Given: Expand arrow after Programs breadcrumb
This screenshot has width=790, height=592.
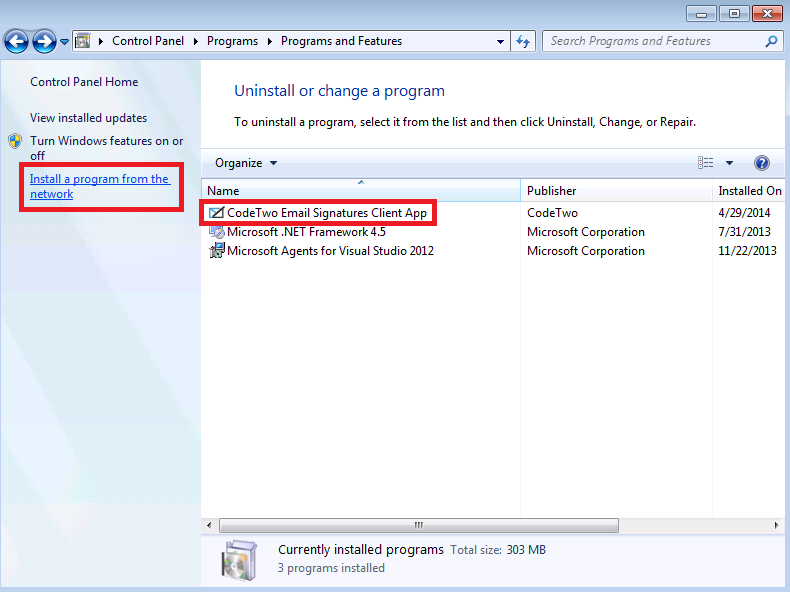Looking at the screenshot, I should [270, 41].
